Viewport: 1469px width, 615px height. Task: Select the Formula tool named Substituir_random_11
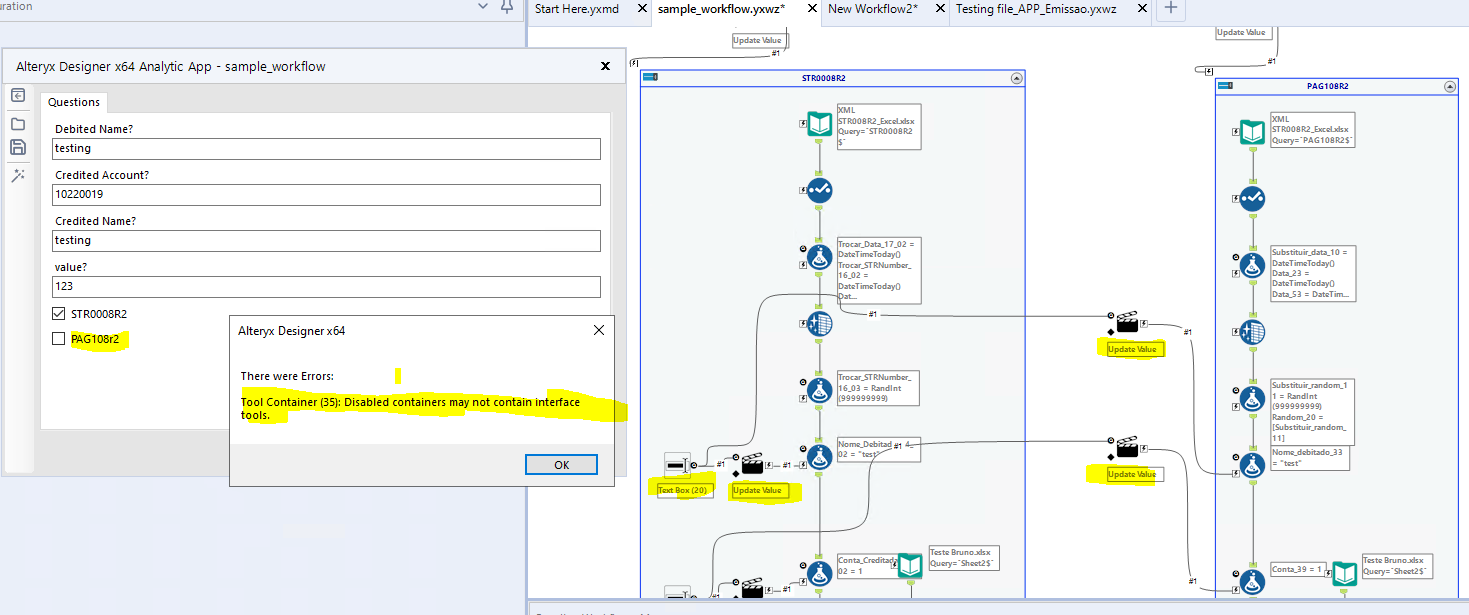pos(1251,399)
